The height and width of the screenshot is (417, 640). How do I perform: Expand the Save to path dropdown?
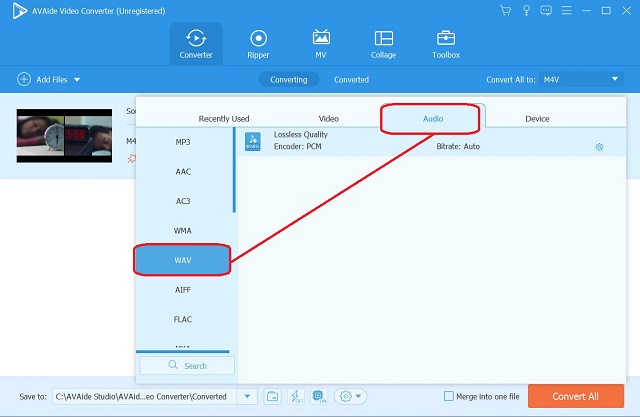(x=247, y=396)
